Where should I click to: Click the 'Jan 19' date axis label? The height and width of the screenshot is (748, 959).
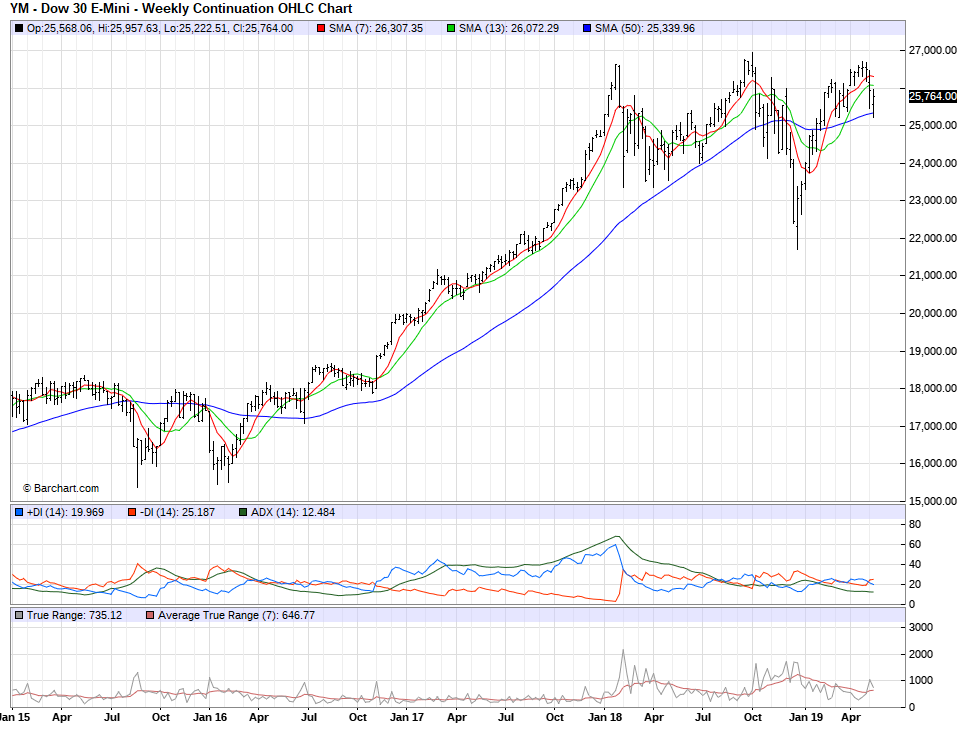pos(805,717)
